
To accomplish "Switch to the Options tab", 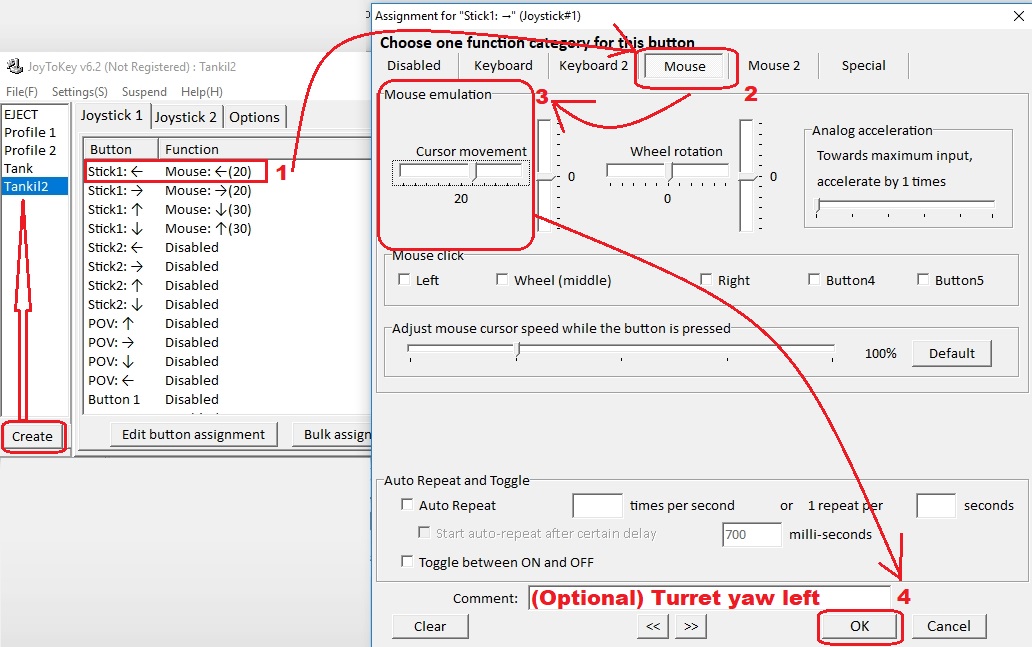I will click(255, 117).
